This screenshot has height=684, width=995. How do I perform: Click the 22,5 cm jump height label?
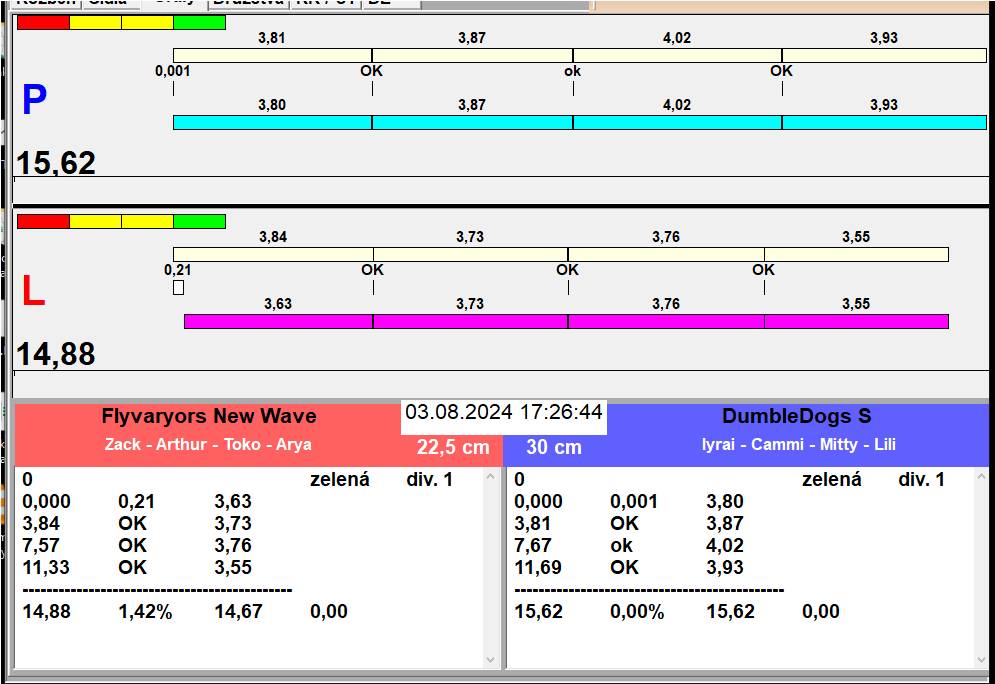[x=453, y=447]
